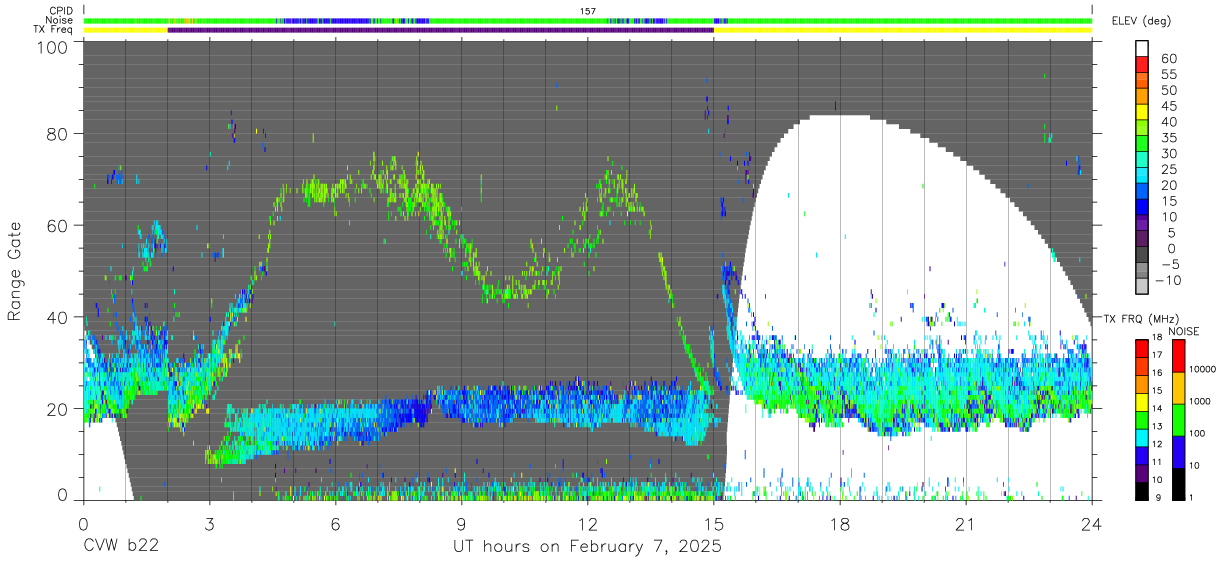The height and width of the screenshot is (567, 1228).
Task: Click the 18 hour tick on the time axis
Action: pos(840,524)
